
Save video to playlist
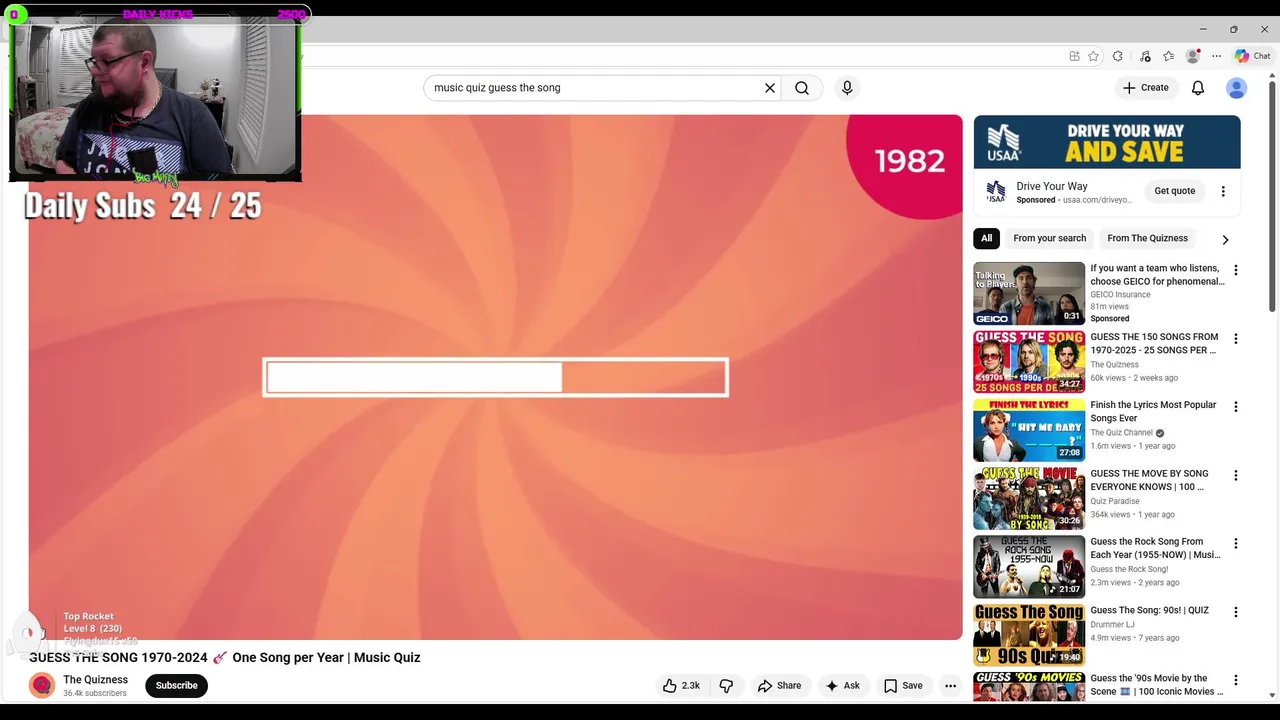903,686
